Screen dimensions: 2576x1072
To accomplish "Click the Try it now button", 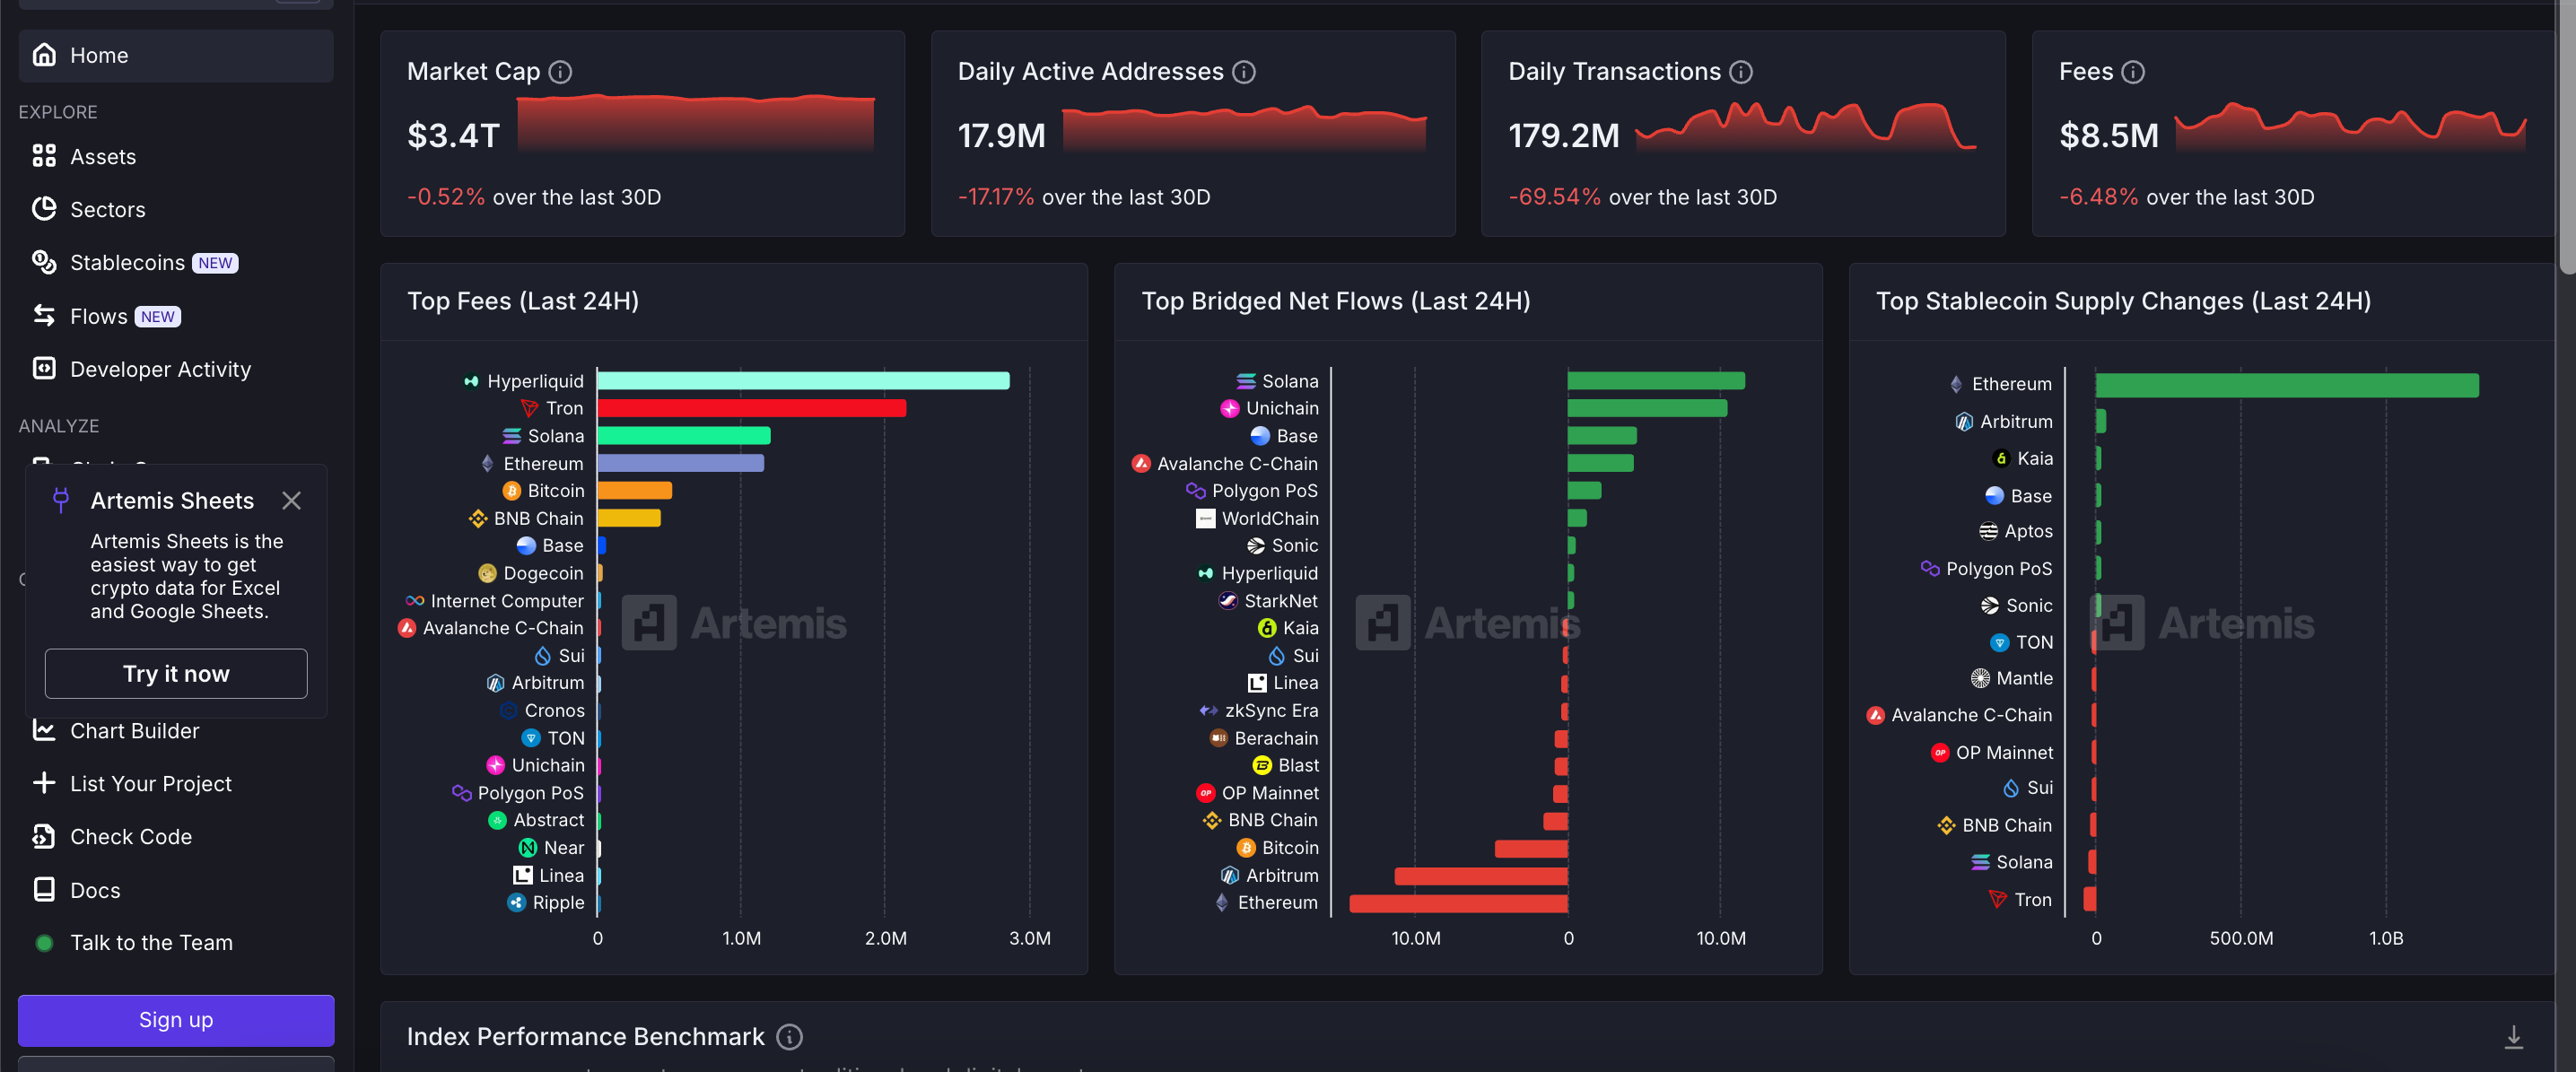I will (x=176, y=674).
